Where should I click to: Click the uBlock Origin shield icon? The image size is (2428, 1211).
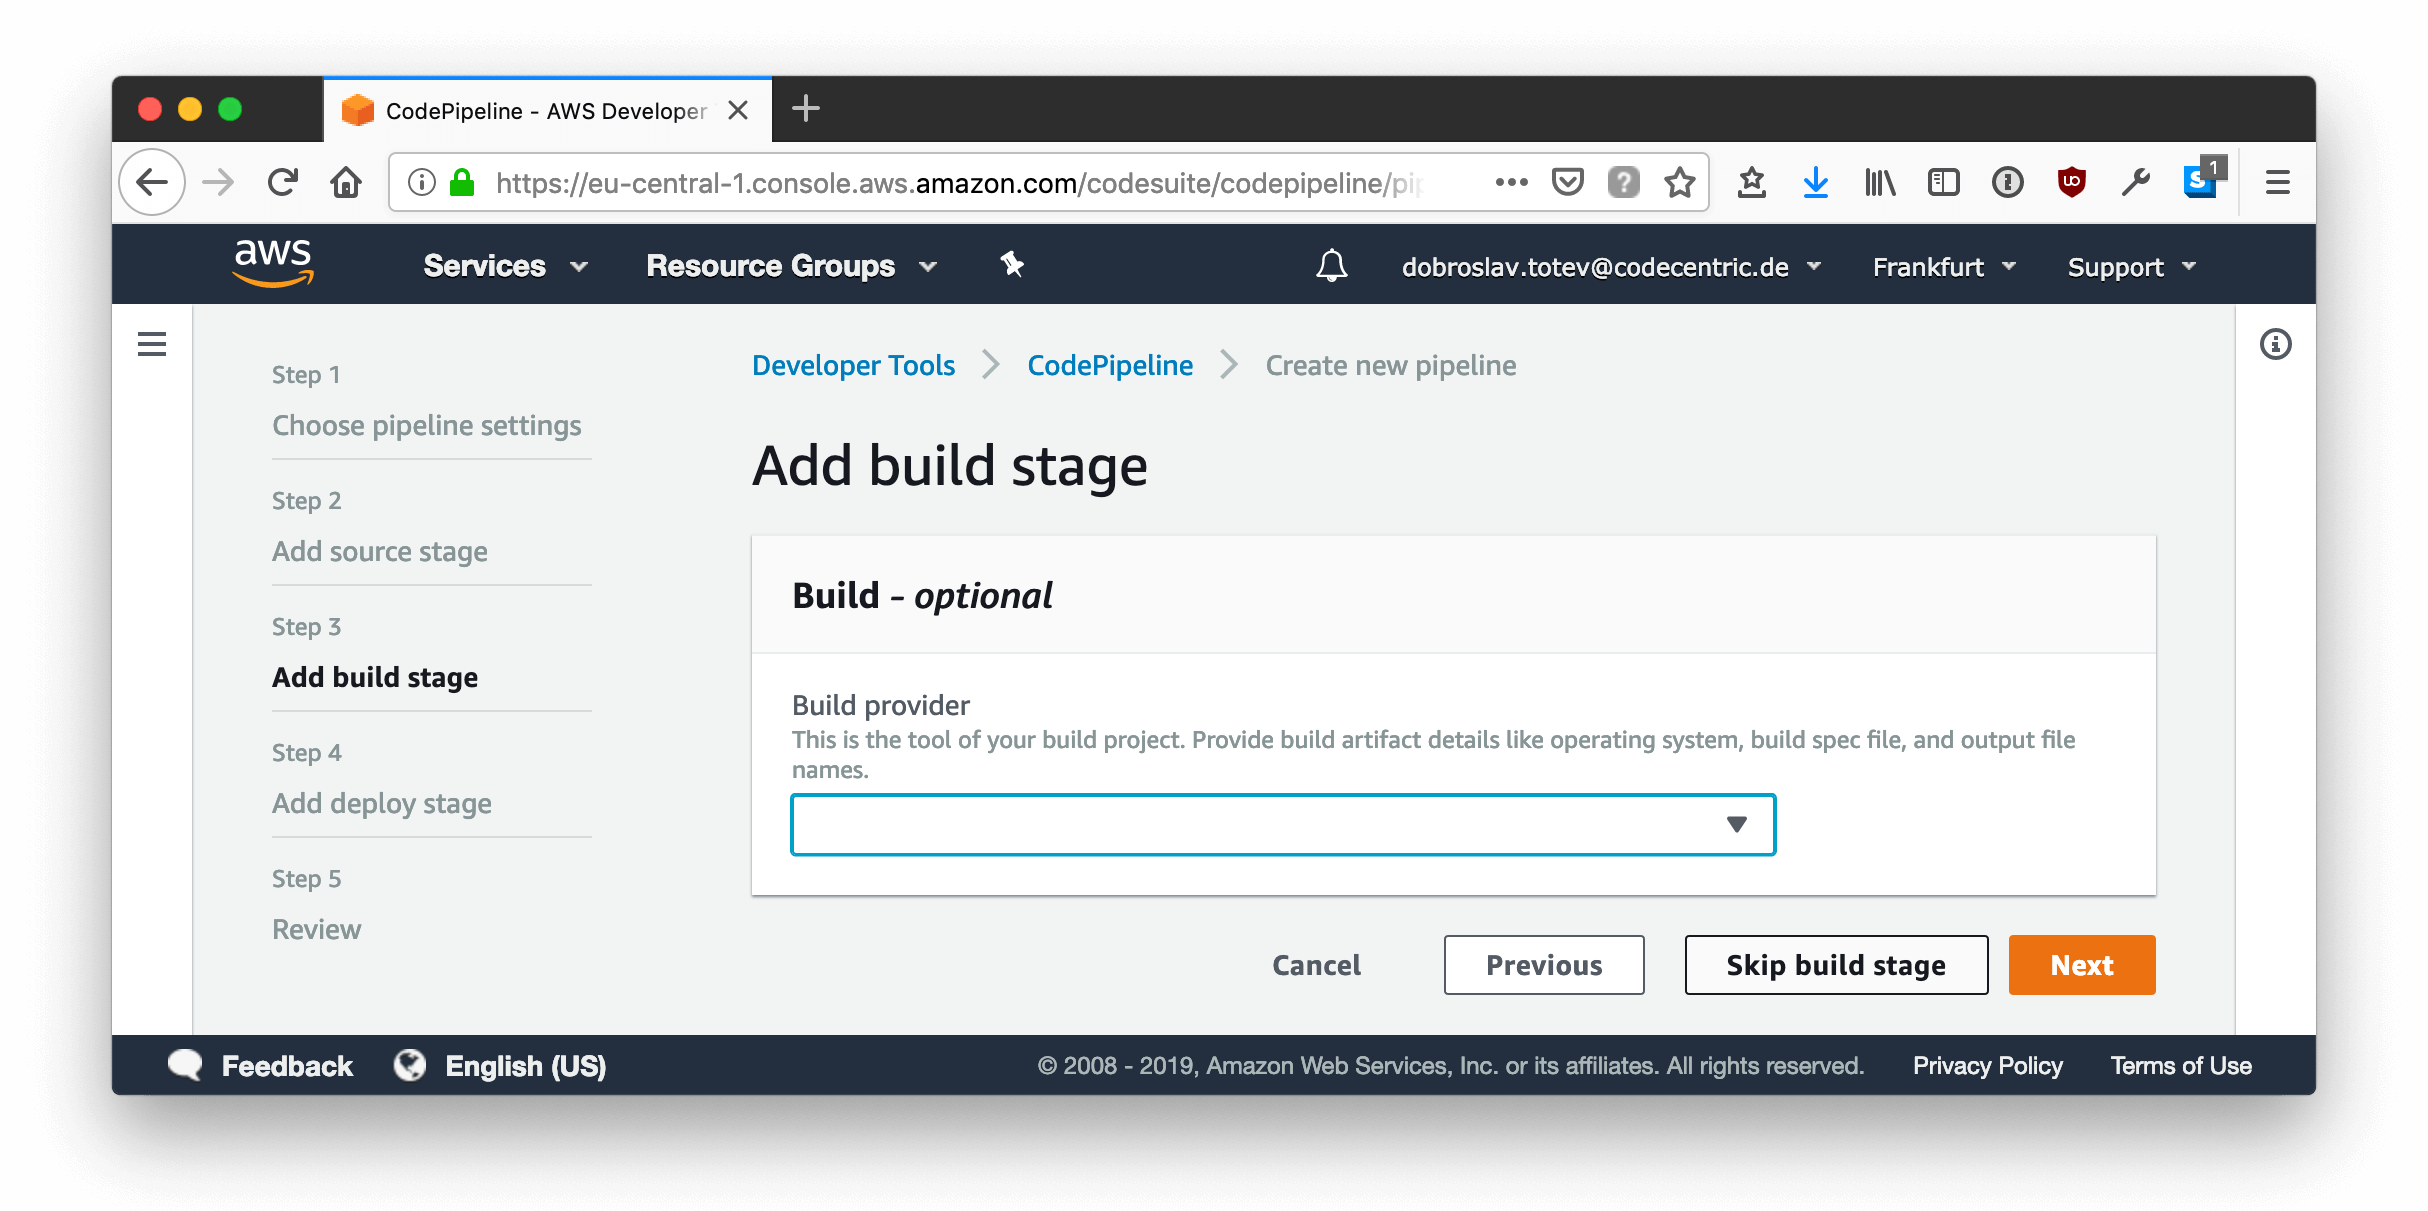(2071, 182)
